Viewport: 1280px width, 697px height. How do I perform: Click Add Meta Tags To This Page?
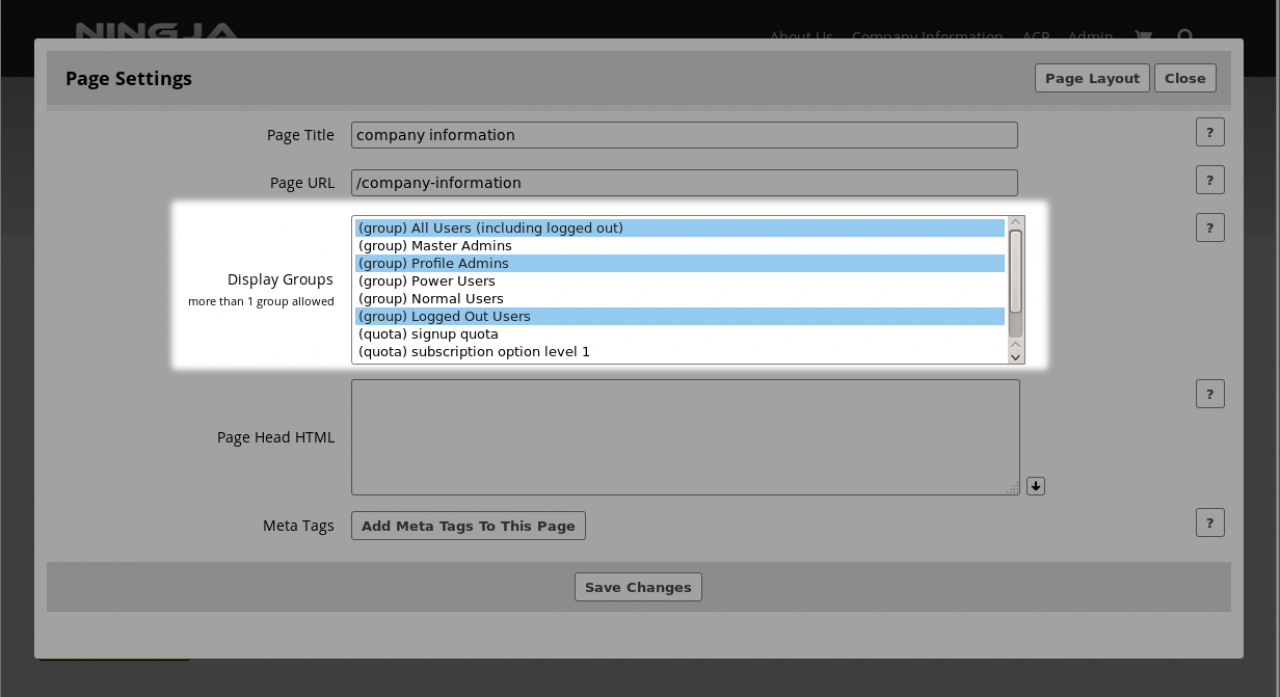(468, 526)
